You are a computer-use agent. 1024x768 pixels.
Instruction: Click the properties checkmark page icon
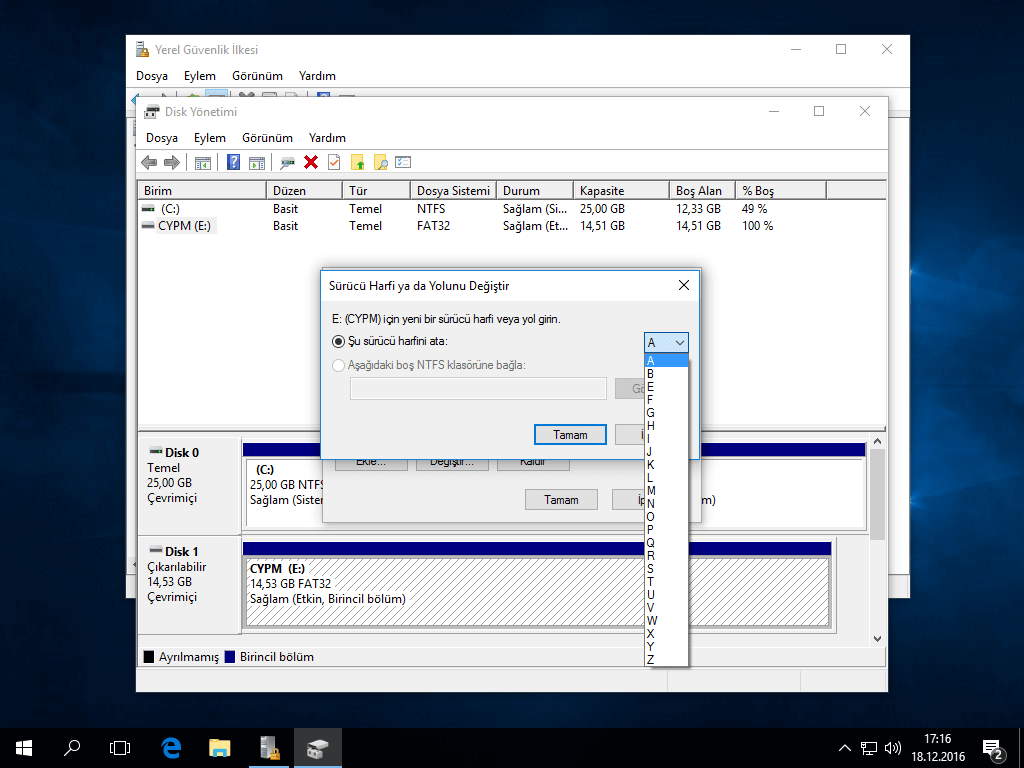[334, 163]
